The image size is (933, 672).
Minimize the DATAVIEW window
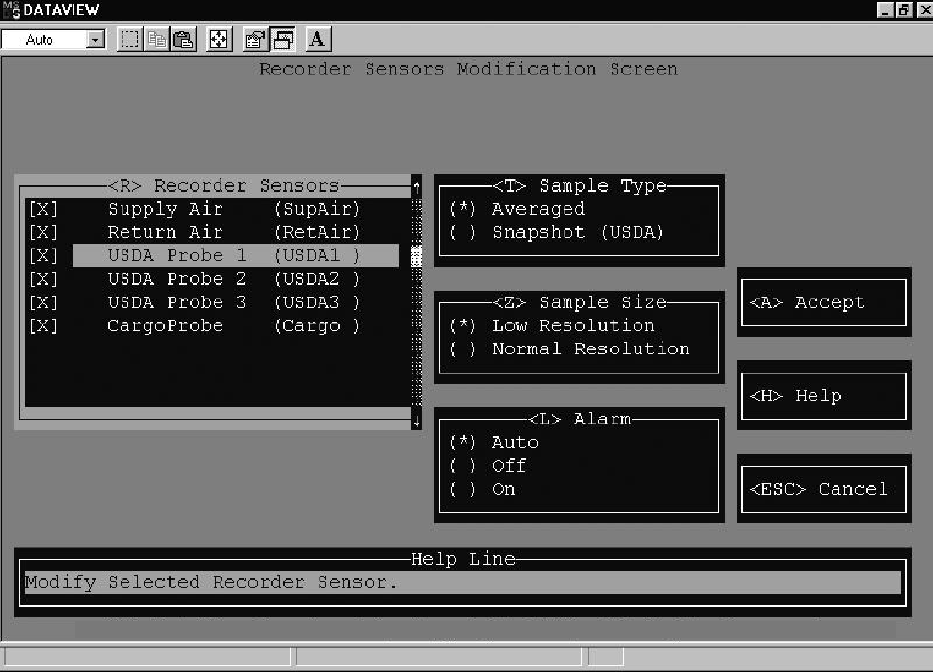point(885,10)
